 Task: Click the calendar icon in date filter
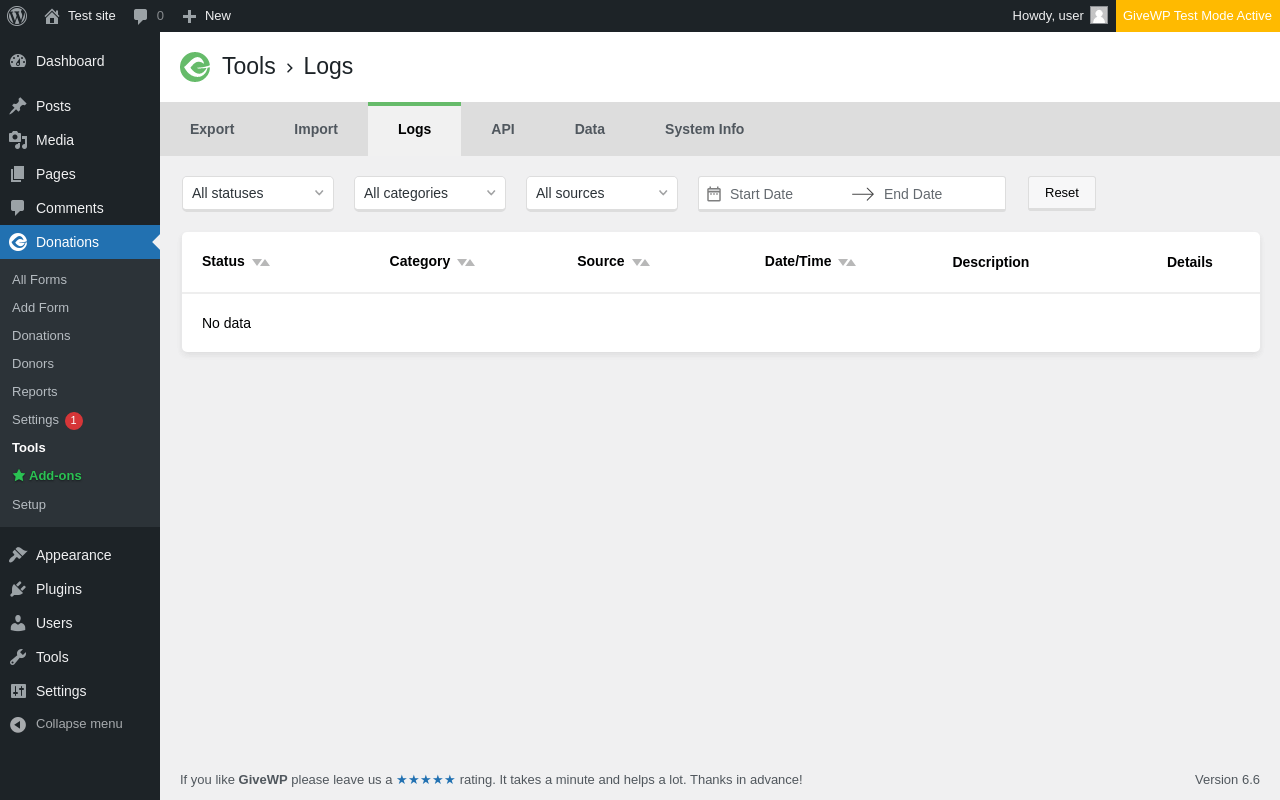click(714, 194)
